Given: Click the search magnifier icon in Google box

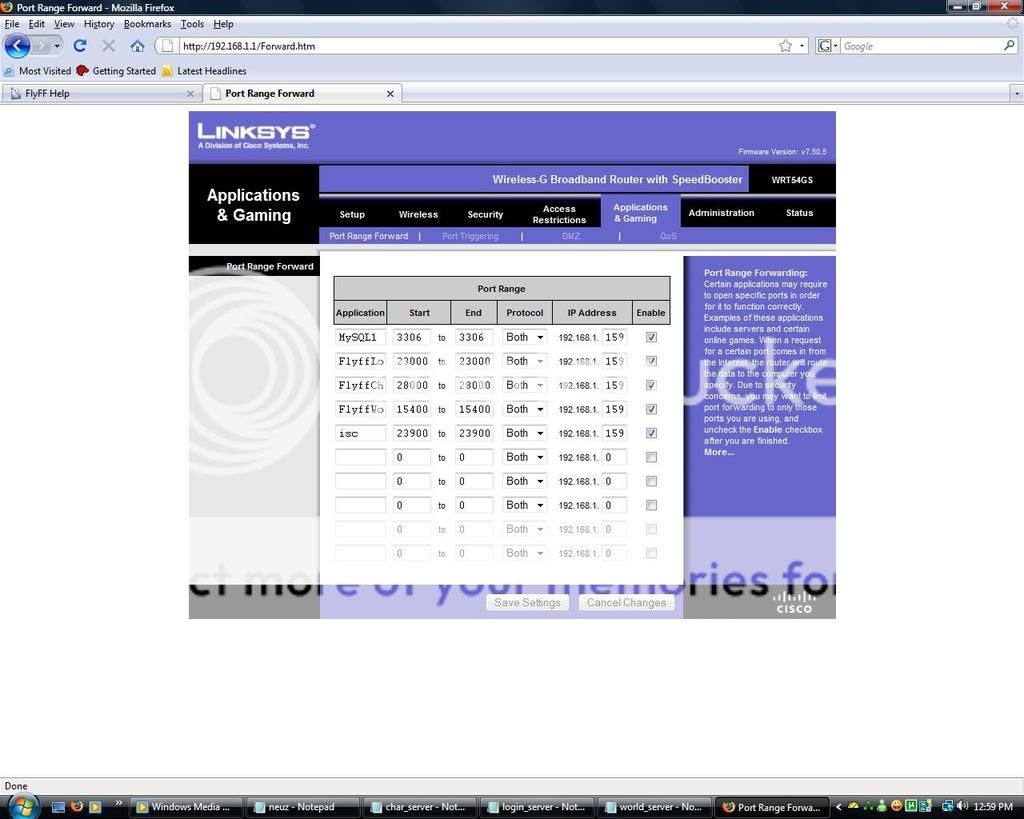Looking at the screenshot, I should tap(1009, 46).
